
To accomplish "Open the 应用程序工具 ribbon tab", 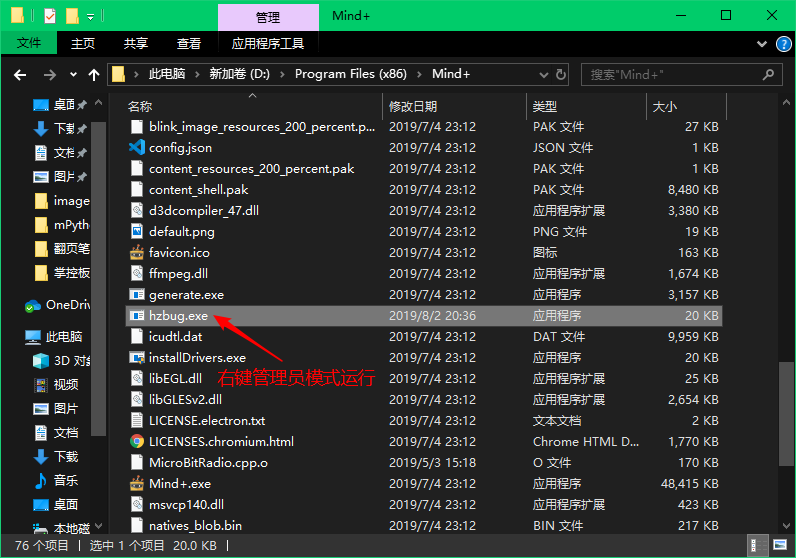I will coord(268,43).
